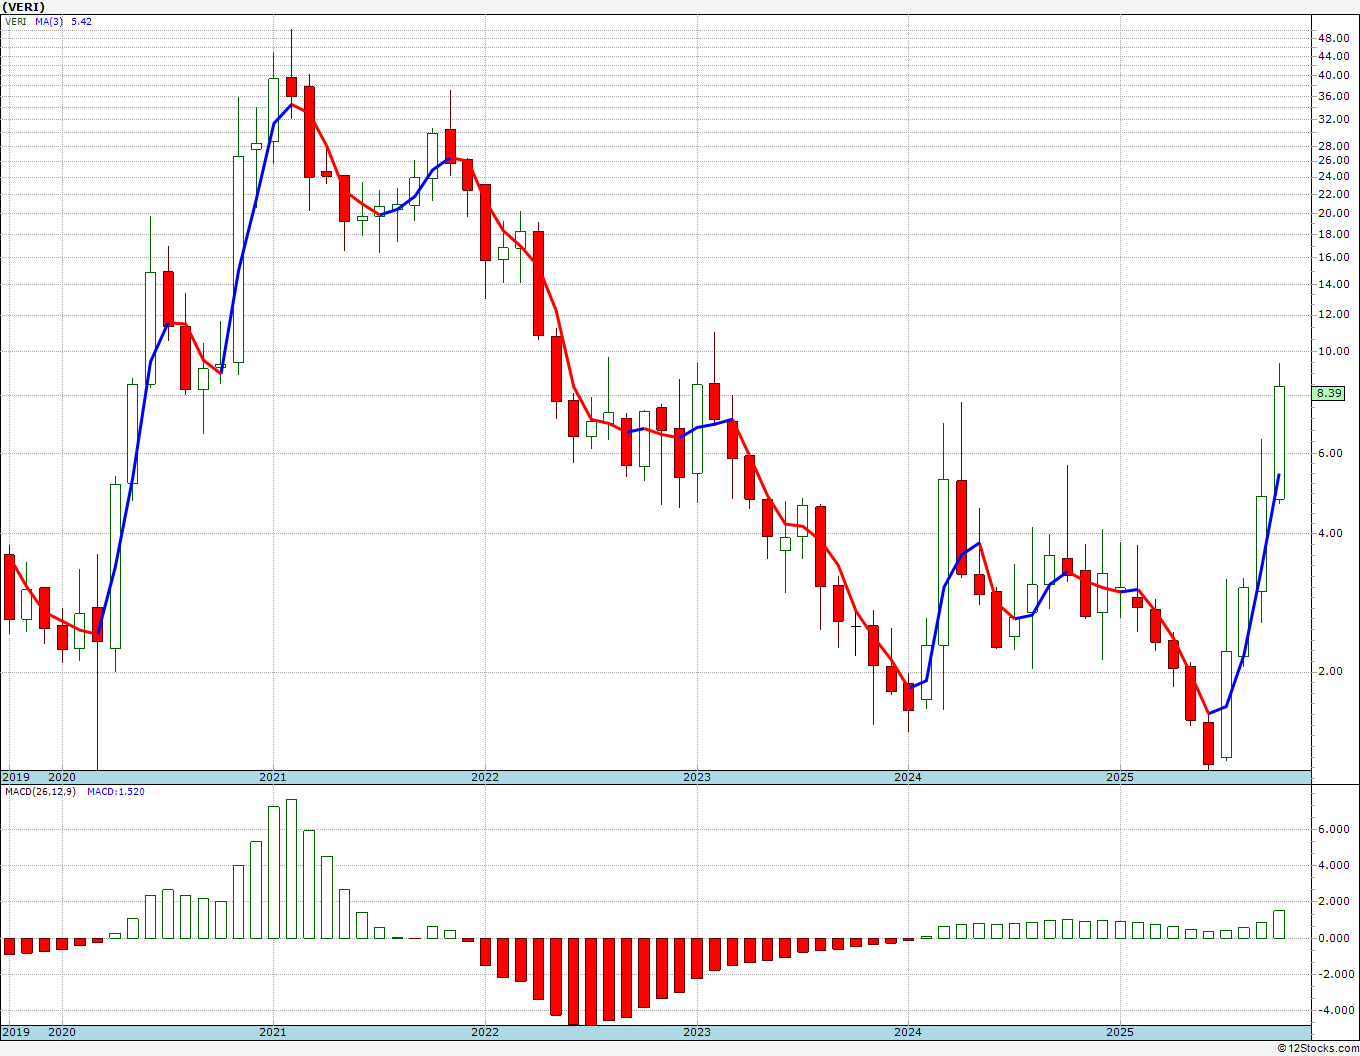Click the 2025 year marker on MACD axis

pyautogui.click(x=1119, y=1032)
